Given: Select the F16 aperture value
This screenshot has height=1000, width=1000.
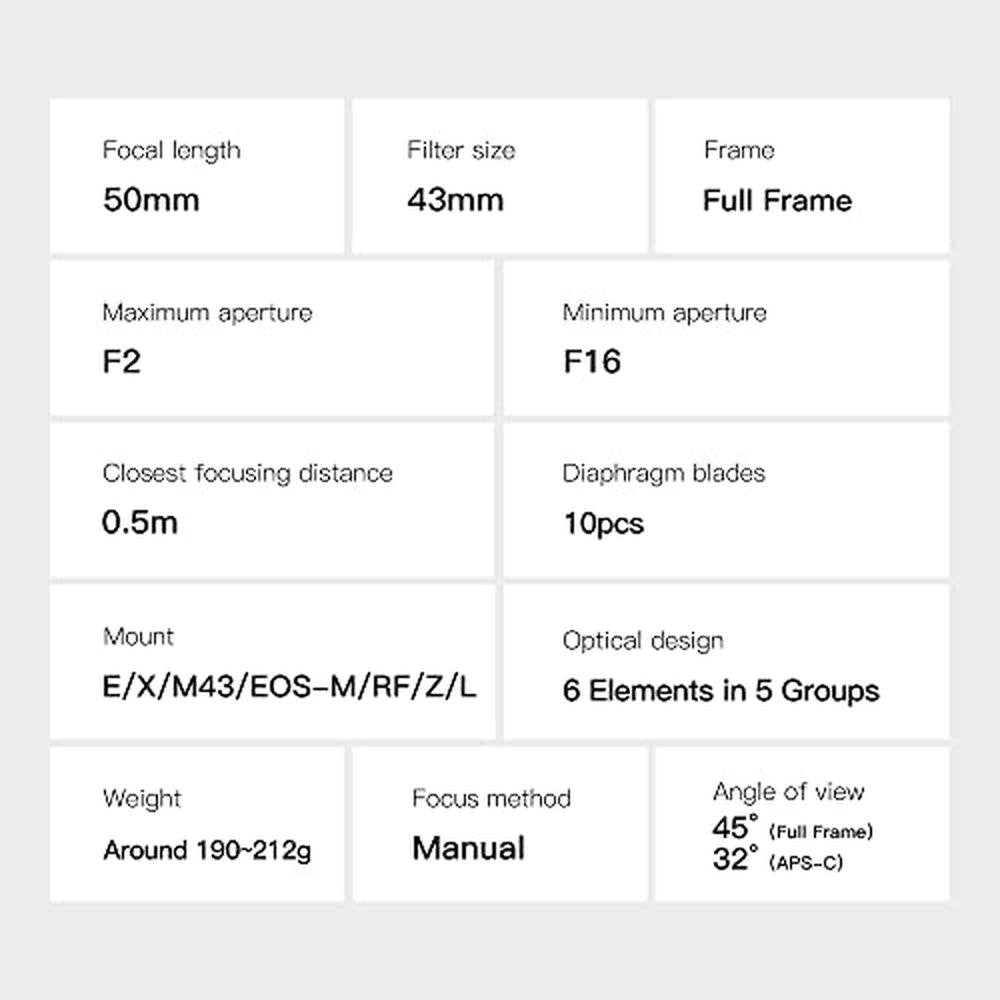Looking at the screenshot, I should pos(592,361).
